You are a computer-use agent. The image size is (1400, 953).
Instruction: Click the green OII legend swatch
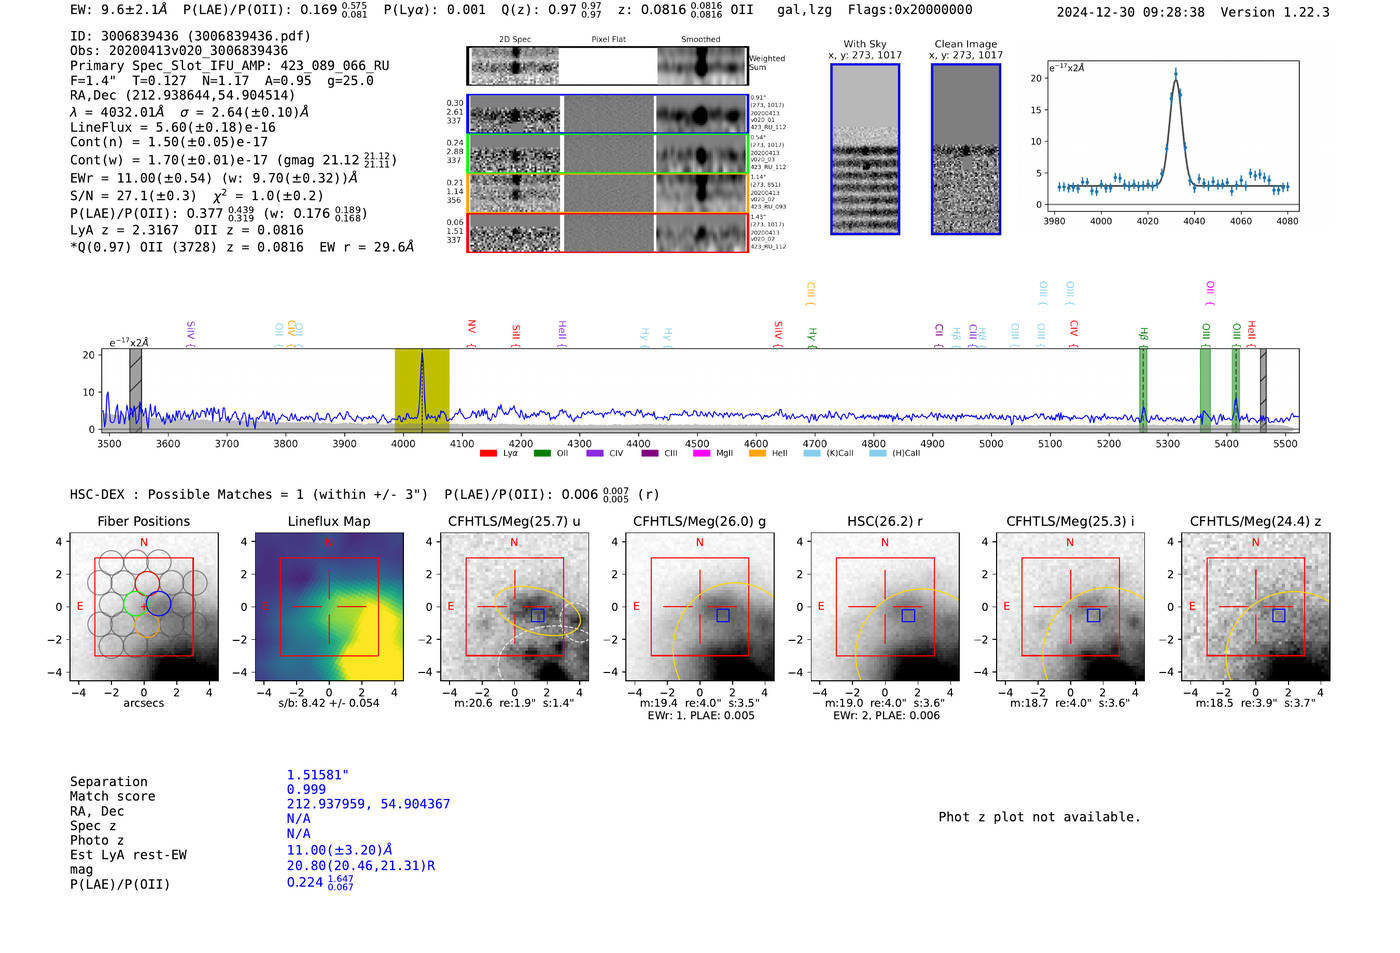[542, 453]
